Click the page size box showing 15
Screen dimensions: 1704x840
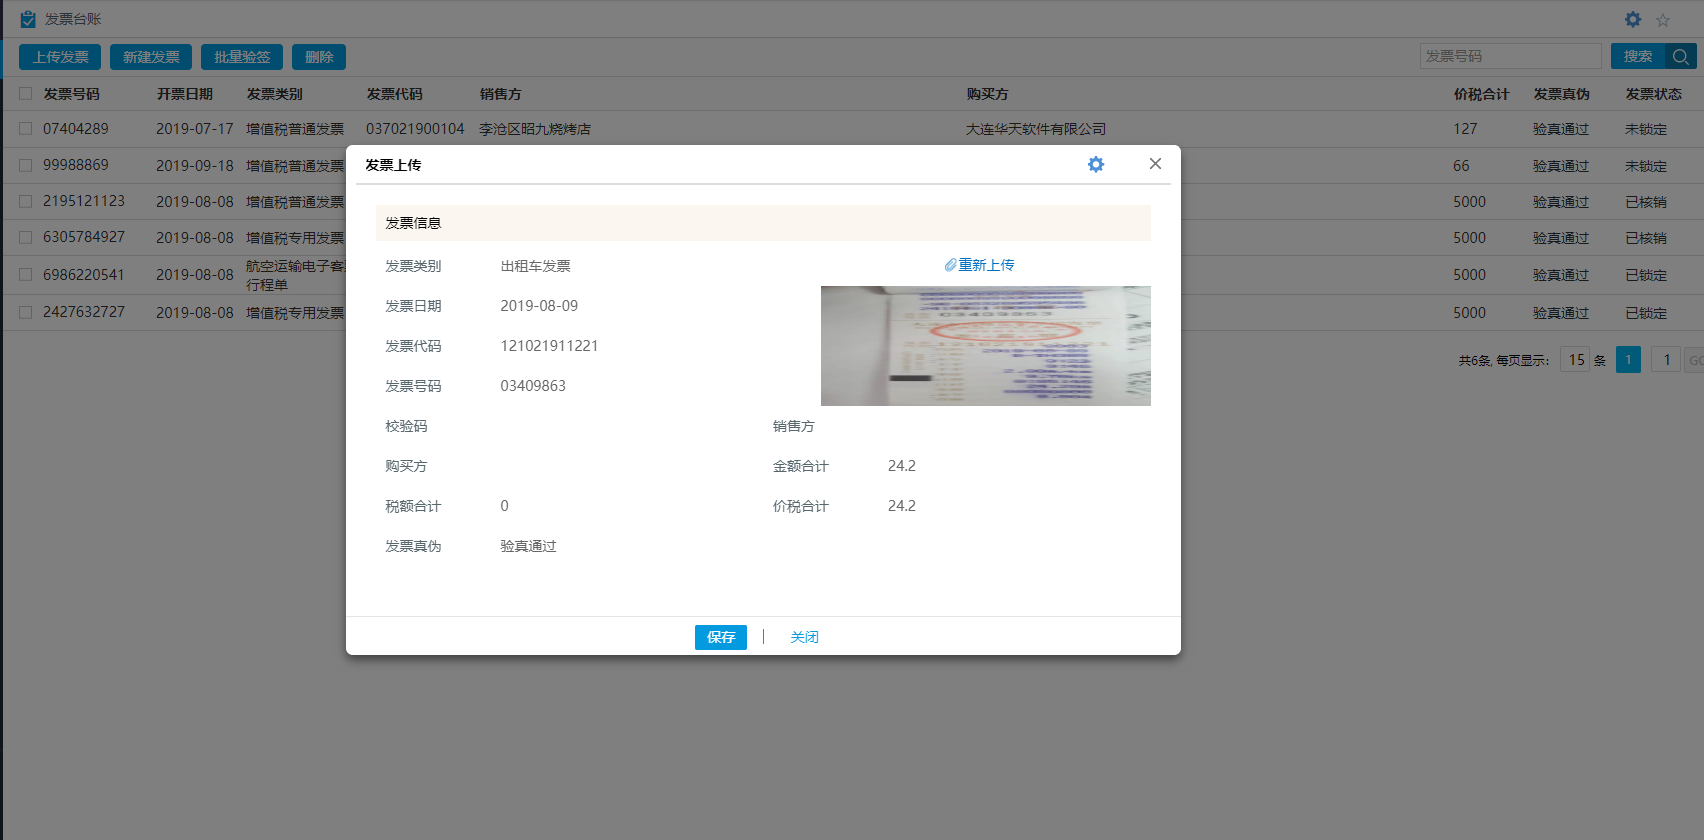click(x=1575, y=360)
